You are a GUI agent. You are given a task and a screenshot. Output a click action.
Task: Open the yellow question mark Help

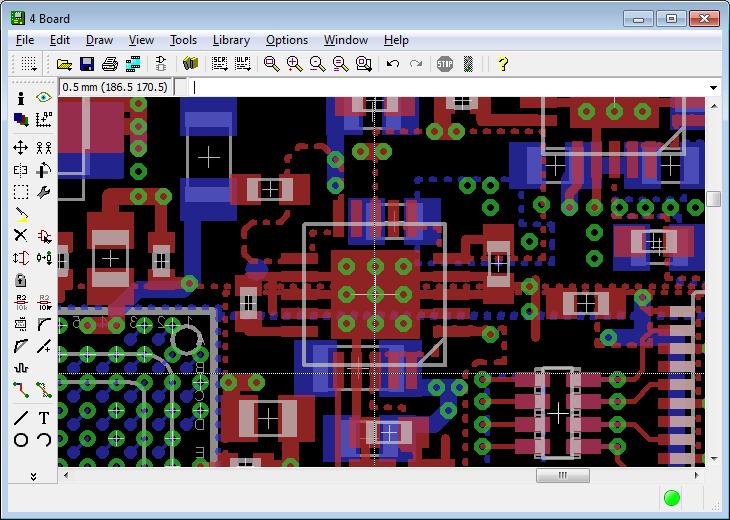click(503, 63)
